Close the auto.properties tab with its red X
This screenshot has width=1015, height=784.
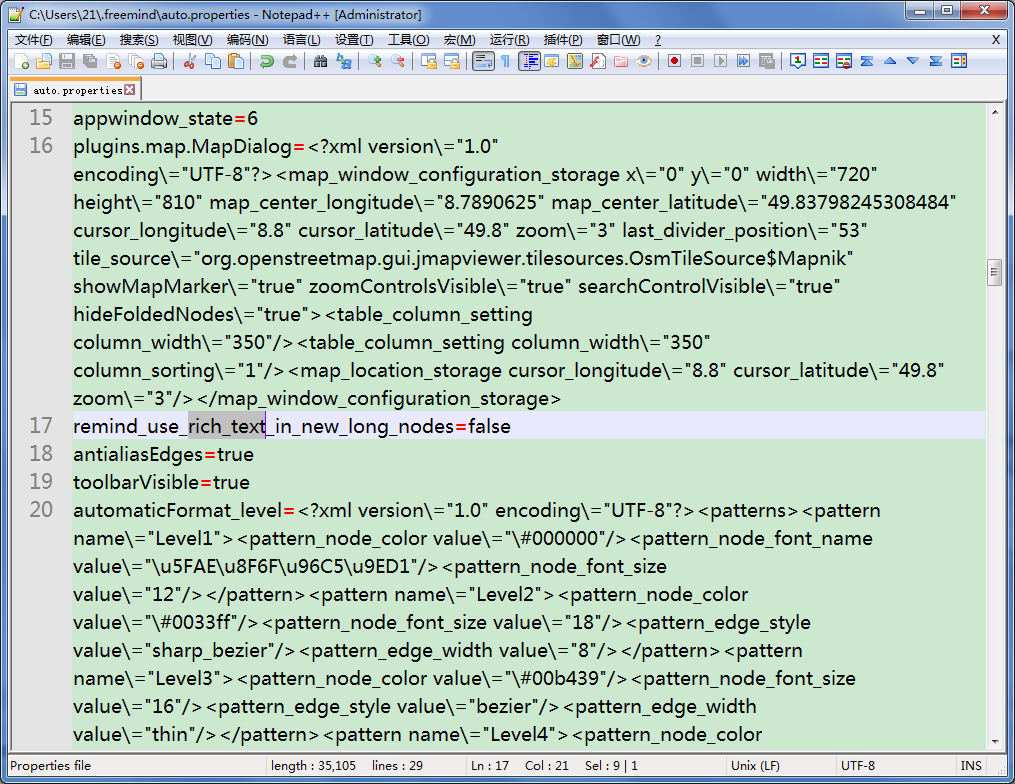129,90
